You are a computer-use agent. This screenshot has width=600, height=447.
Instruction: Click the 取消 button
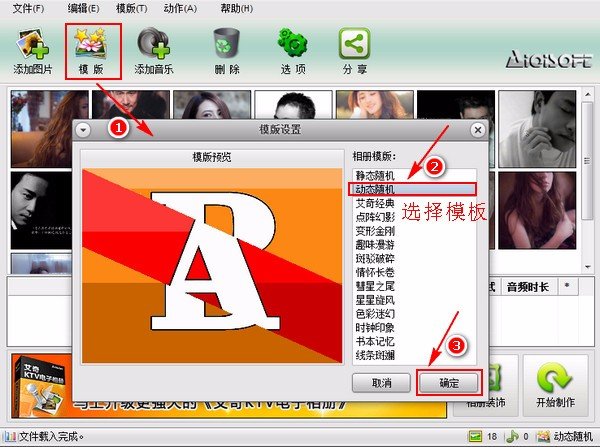tap(381, 383)
